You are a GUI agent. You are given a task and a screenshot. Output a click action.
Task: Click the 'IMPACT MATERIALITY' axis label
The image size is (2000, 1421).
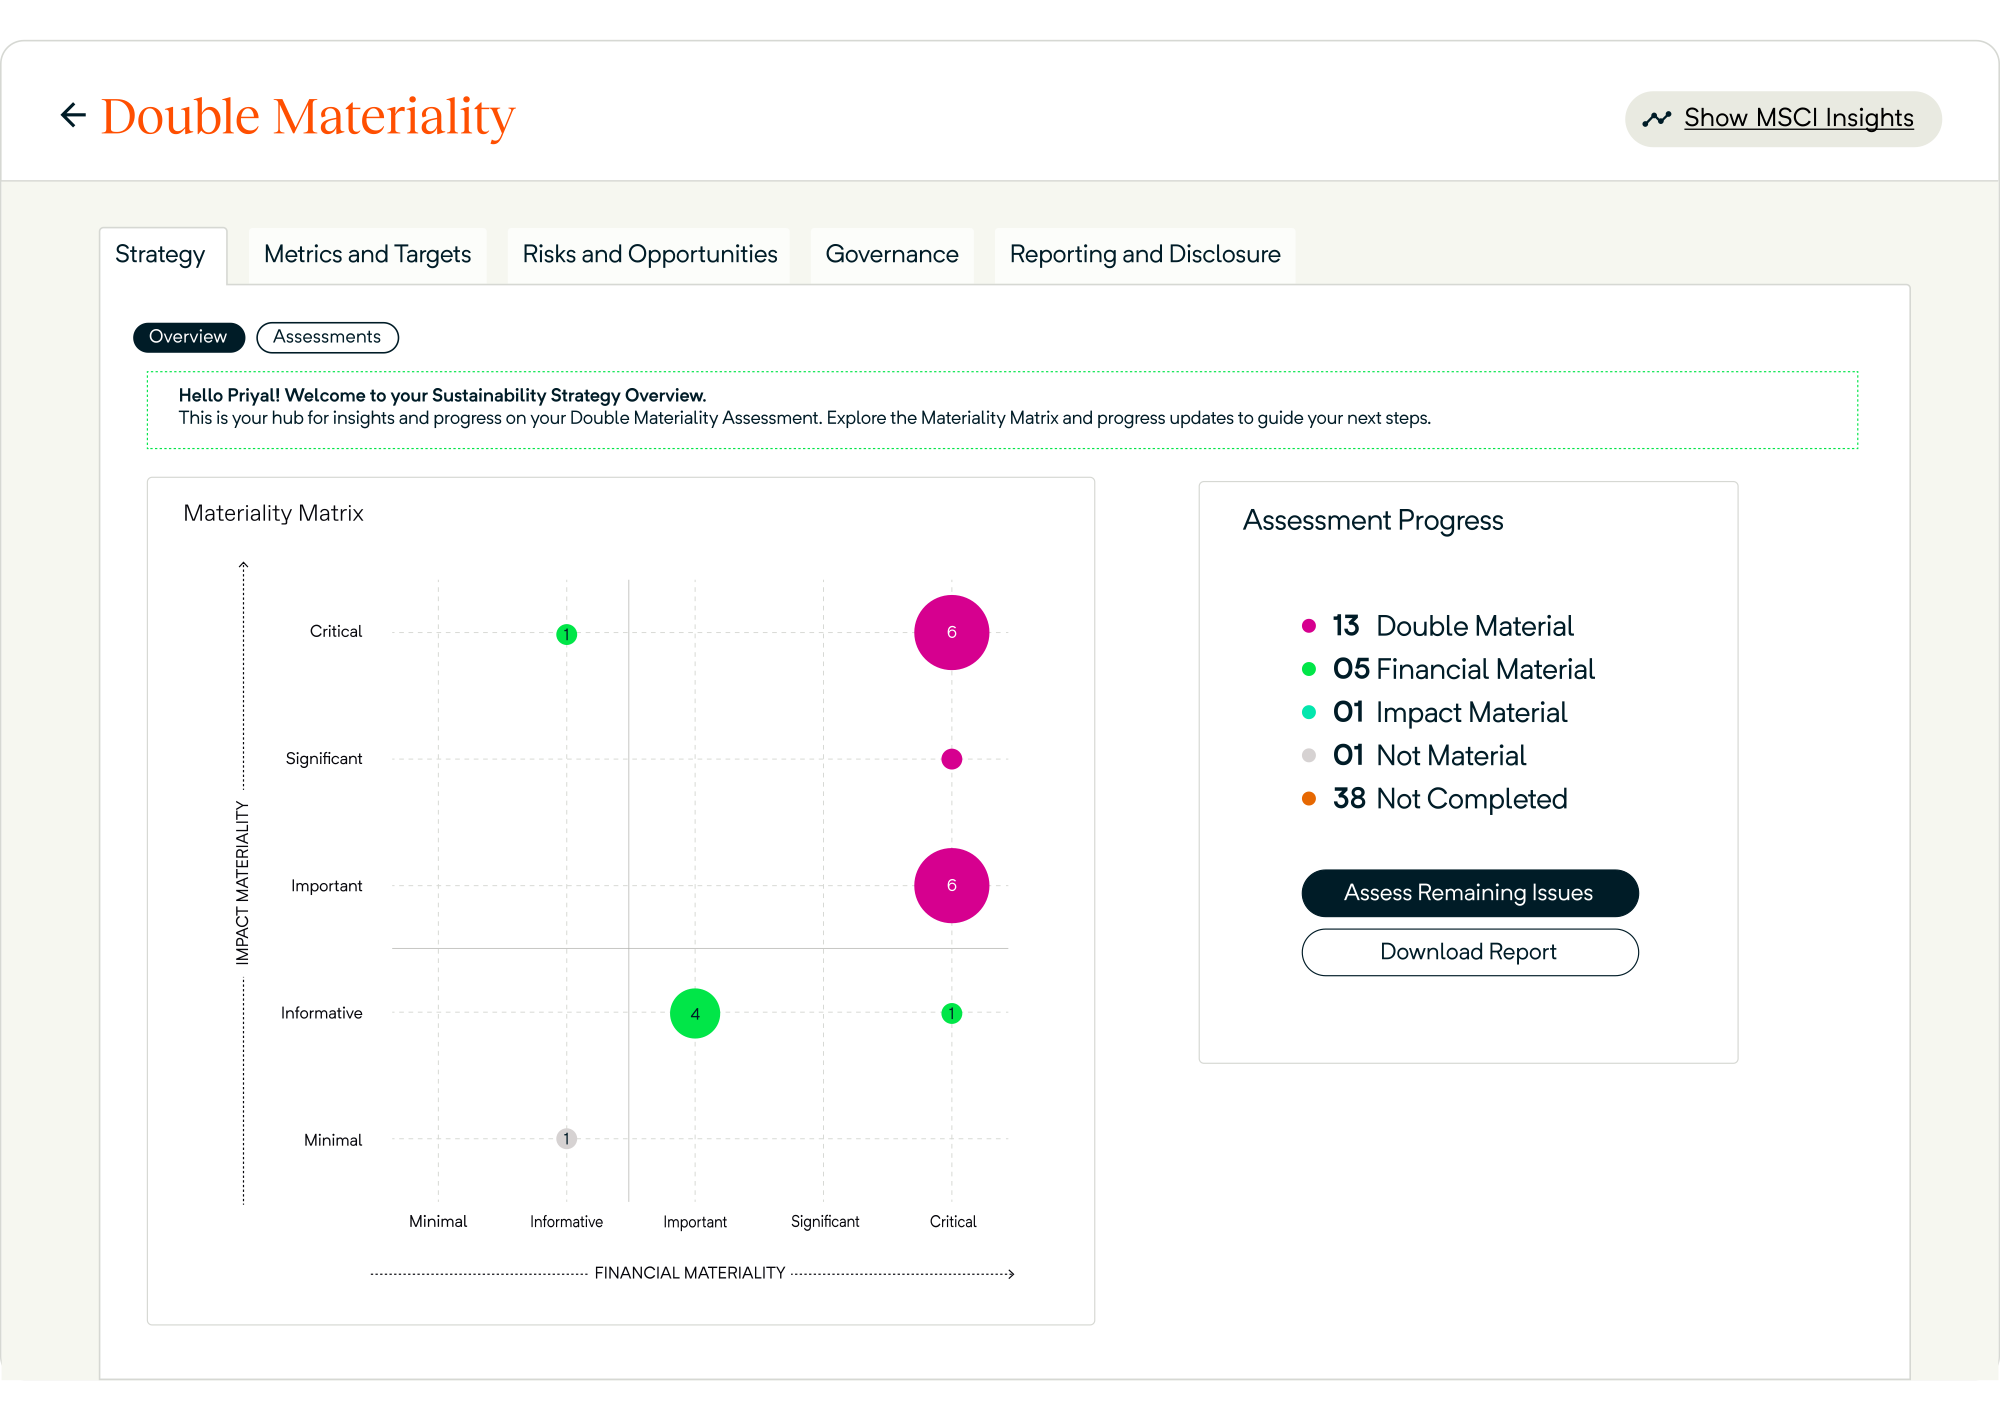tap(242, 882)
